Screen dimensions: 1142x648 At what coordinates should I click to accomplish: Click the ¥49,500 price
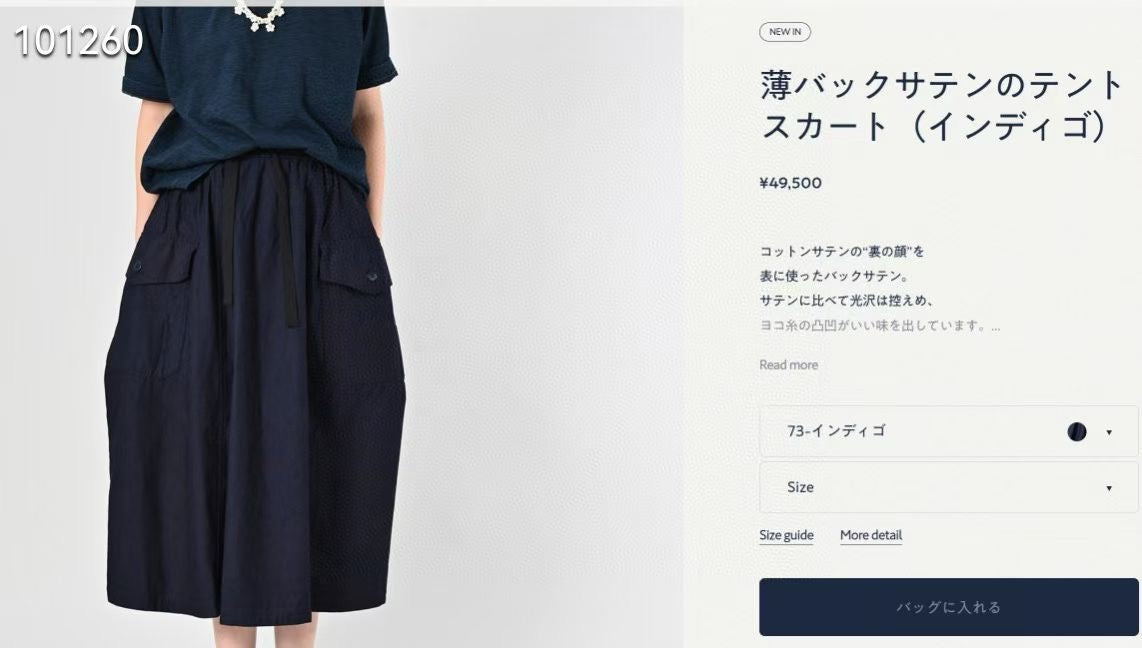[790, 183]
